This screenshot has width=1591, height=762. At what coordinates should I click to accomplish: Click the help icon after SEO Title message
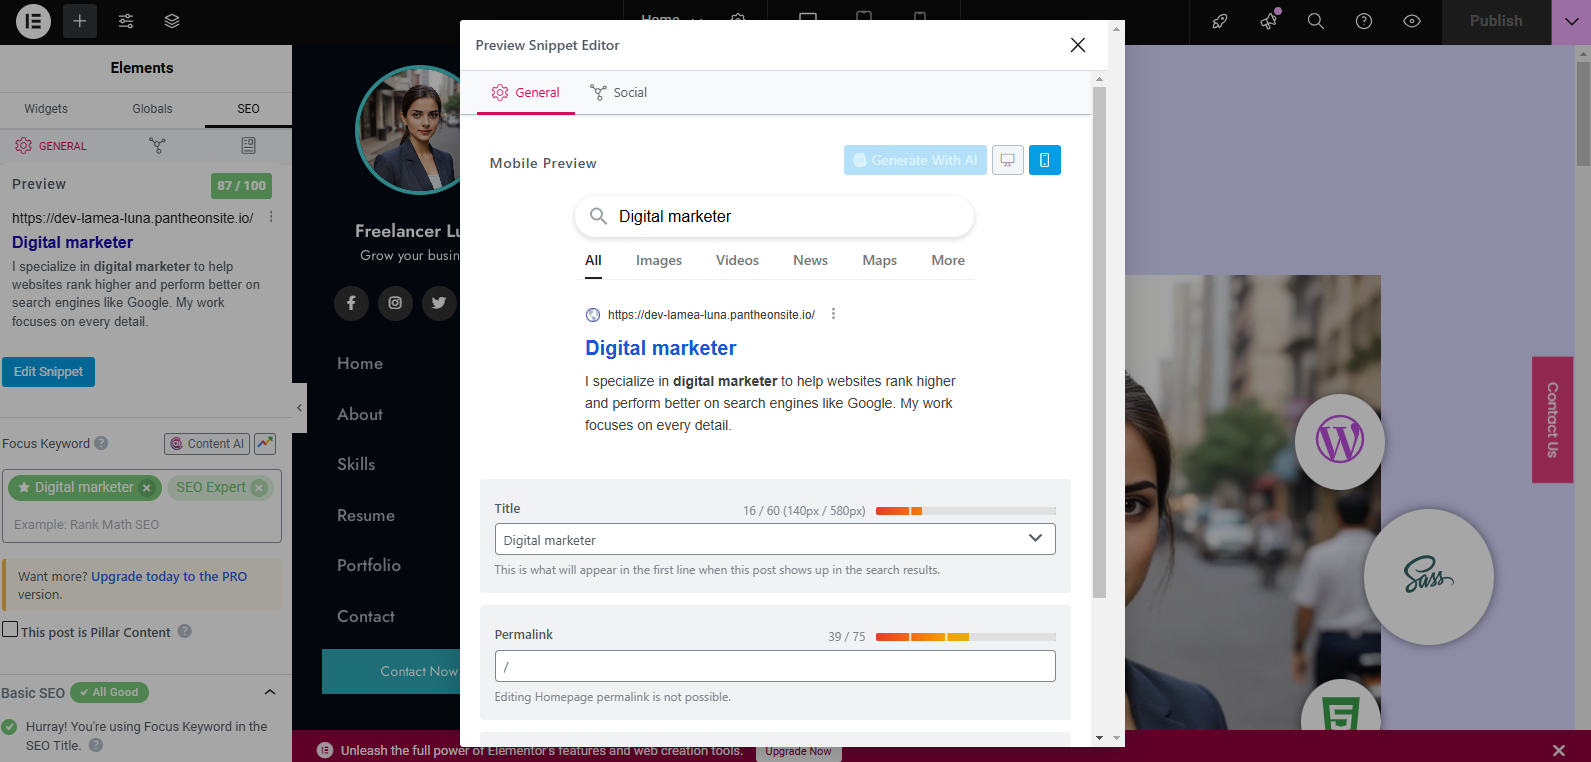coord(96,745)
